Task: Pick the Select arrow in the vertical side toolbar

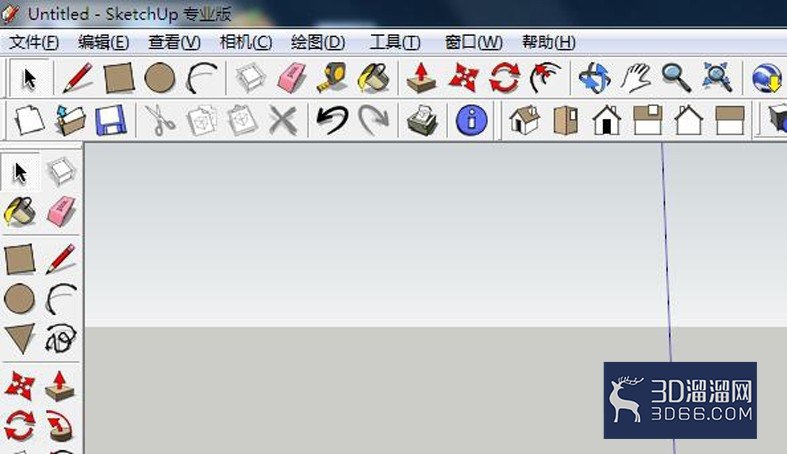Action: click(20, 172)
